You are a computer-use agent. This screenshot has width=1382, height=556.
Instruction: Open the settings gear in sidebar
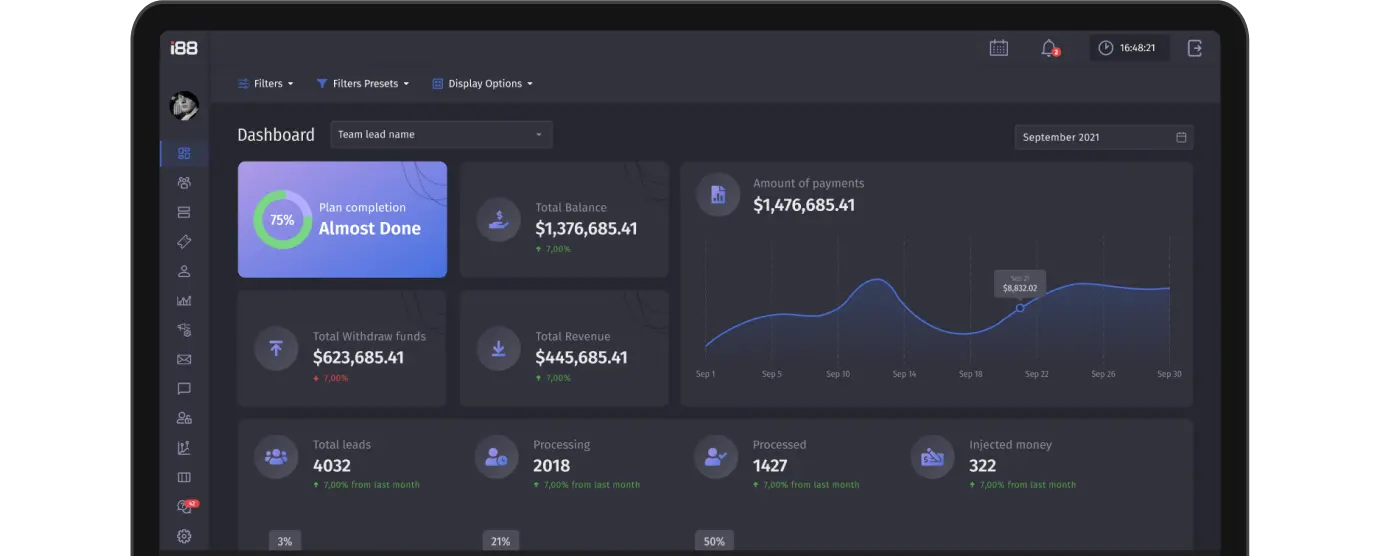[x=184, y=536]
